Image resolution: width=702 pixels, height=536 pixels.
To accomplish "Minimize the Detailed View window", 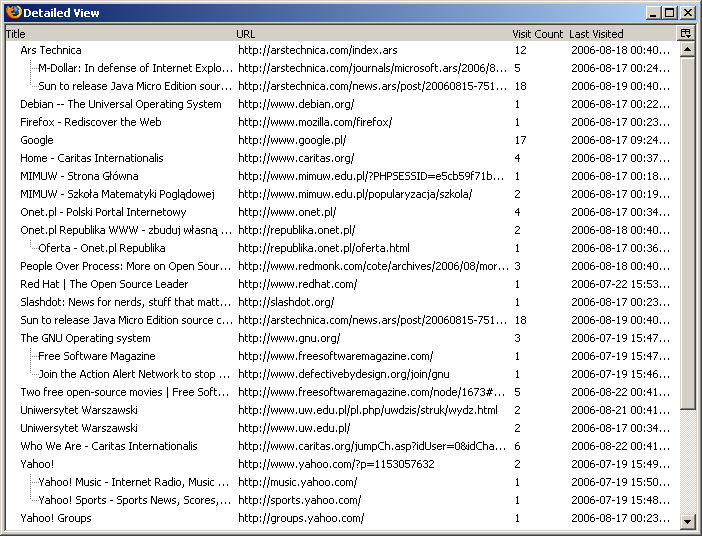I will click(653, 13).
